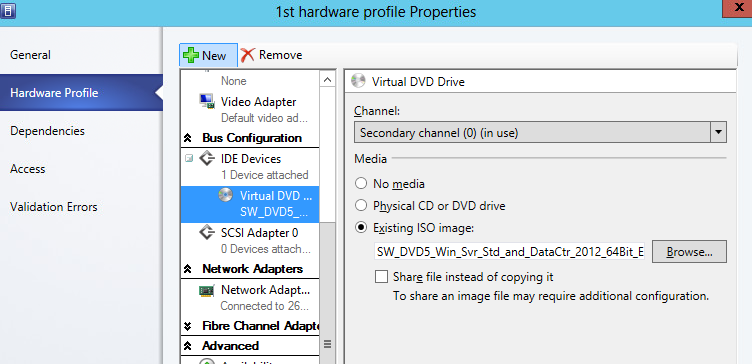Open the Access page
Image resolution: width=752 pixels, height=364 pixels.
point(27,169)
